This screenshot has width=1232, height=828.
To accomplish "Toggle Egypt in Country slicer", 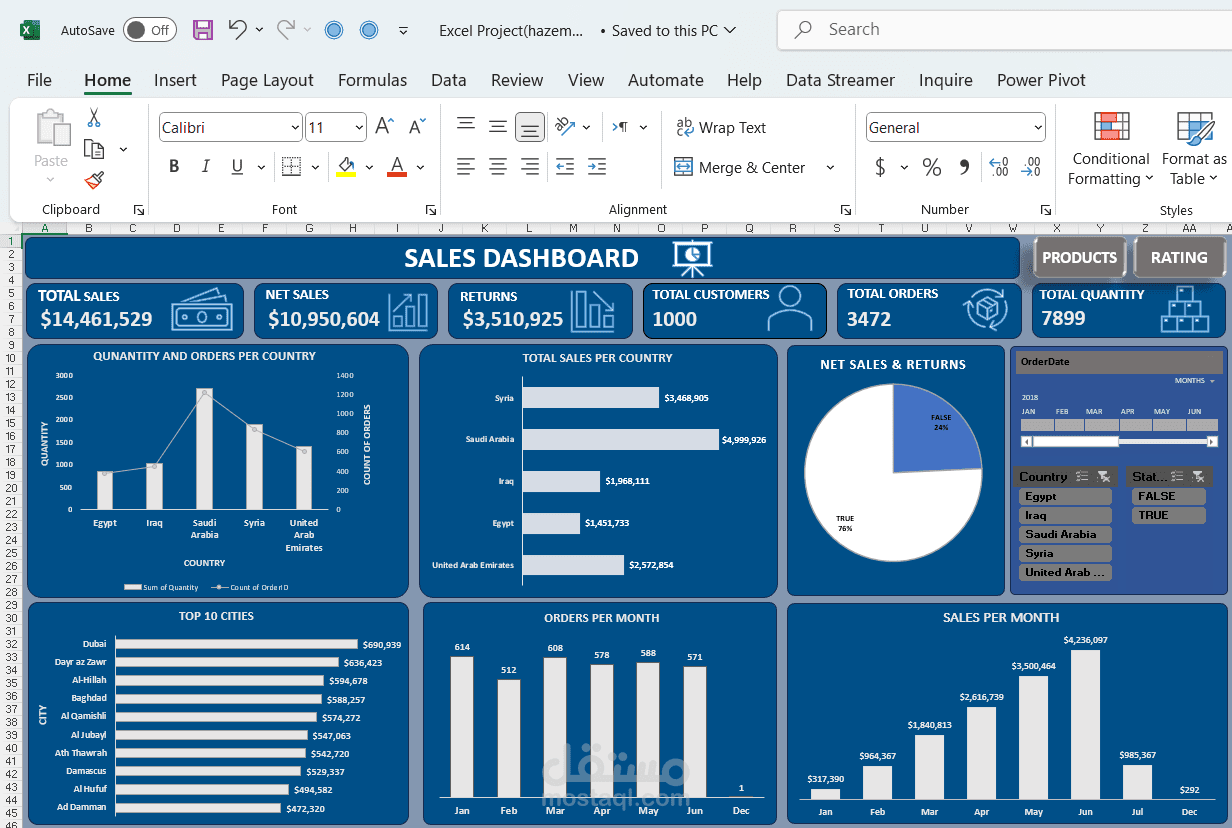I will coord(1065,496).
